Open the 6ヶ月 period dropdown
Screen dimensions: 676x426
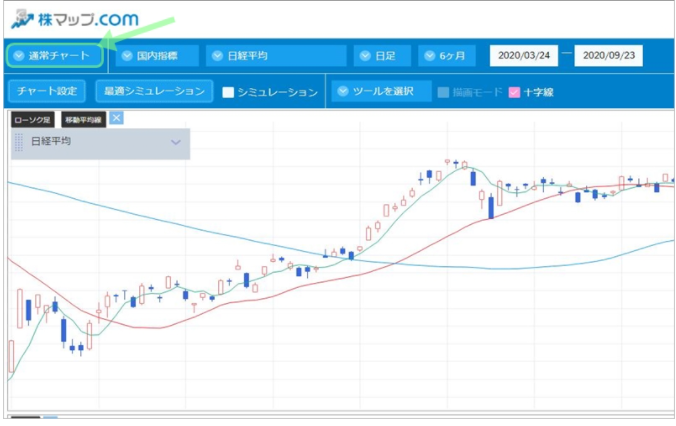pos(447,56)
